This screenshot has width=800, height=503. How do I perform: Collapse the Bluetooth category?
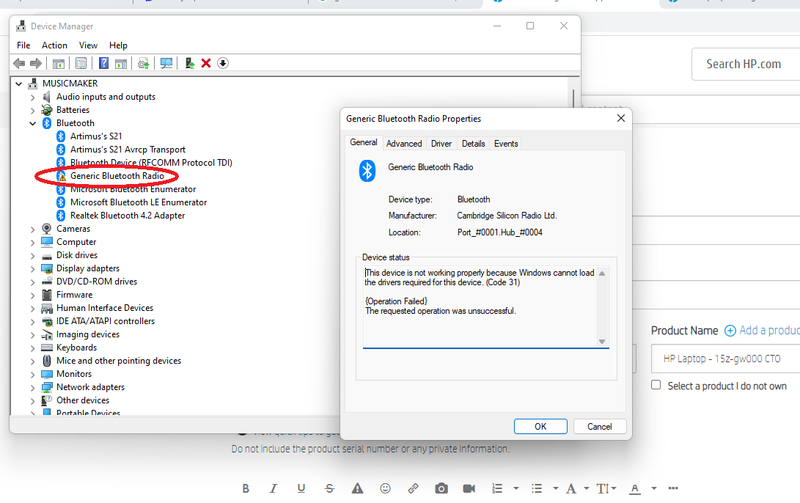(x=33, y=123)
